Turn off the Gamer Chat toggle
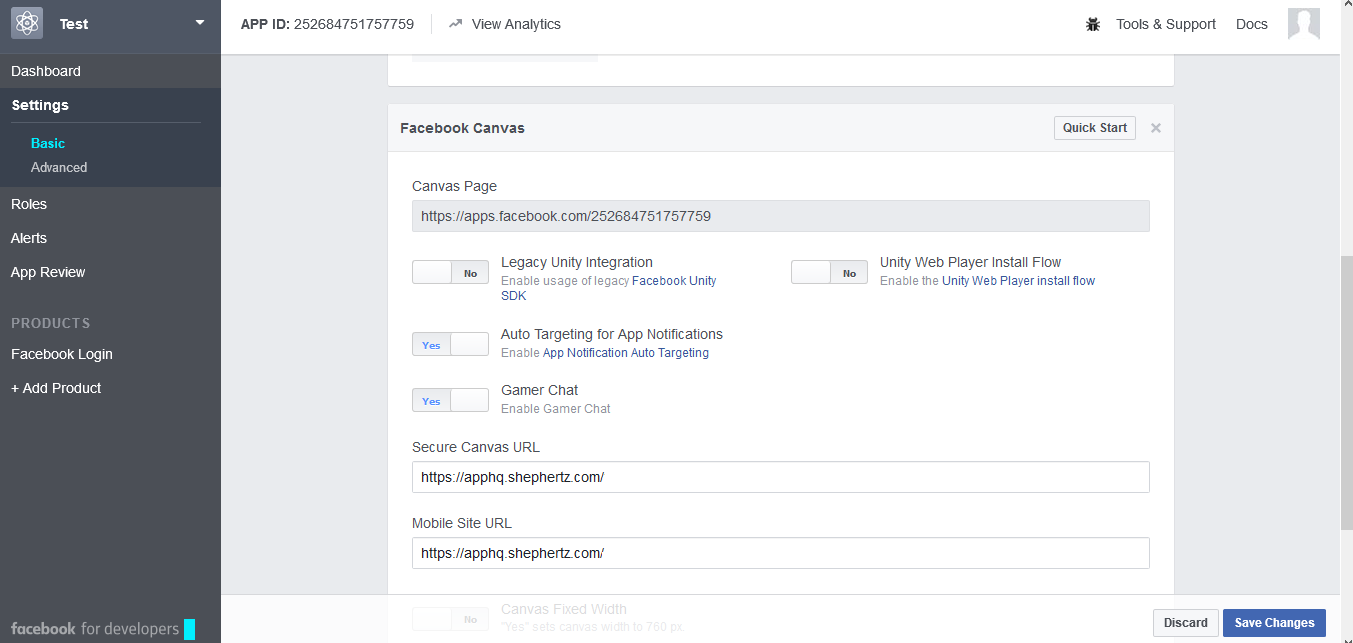 pyautogui.click(x=450, y=401)
